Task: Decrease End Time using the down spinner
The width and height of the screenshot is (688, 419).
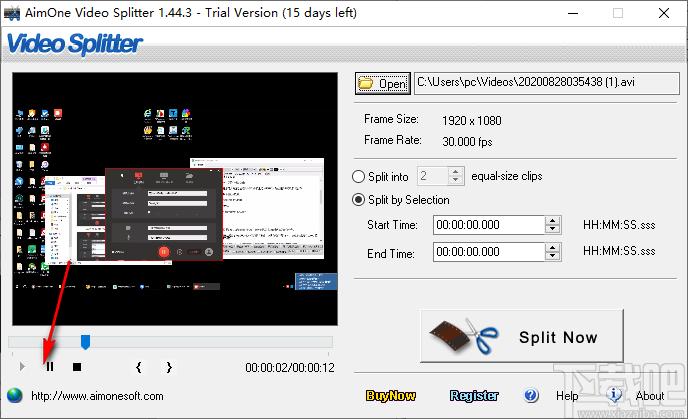Action: click(552, 256)
